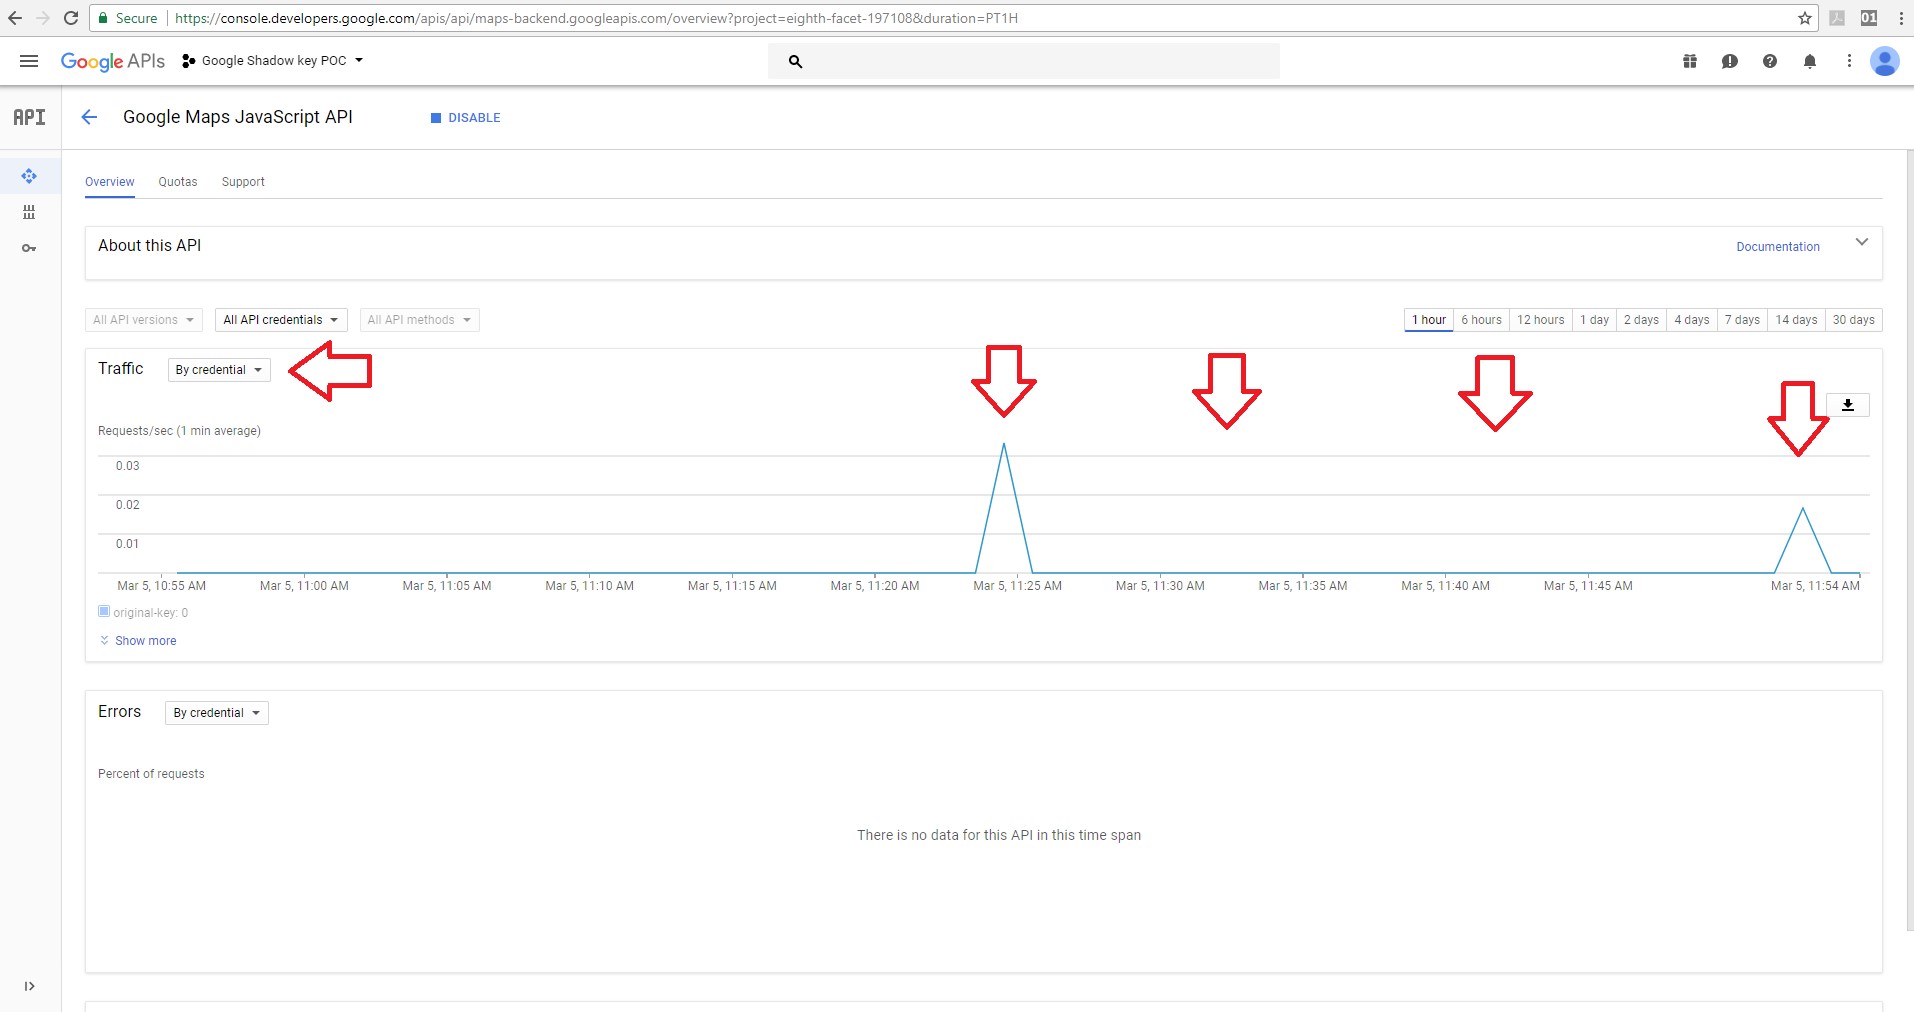Expand the About this API section
The image size is (1914, 1012).
click(x=1862, y=242)
